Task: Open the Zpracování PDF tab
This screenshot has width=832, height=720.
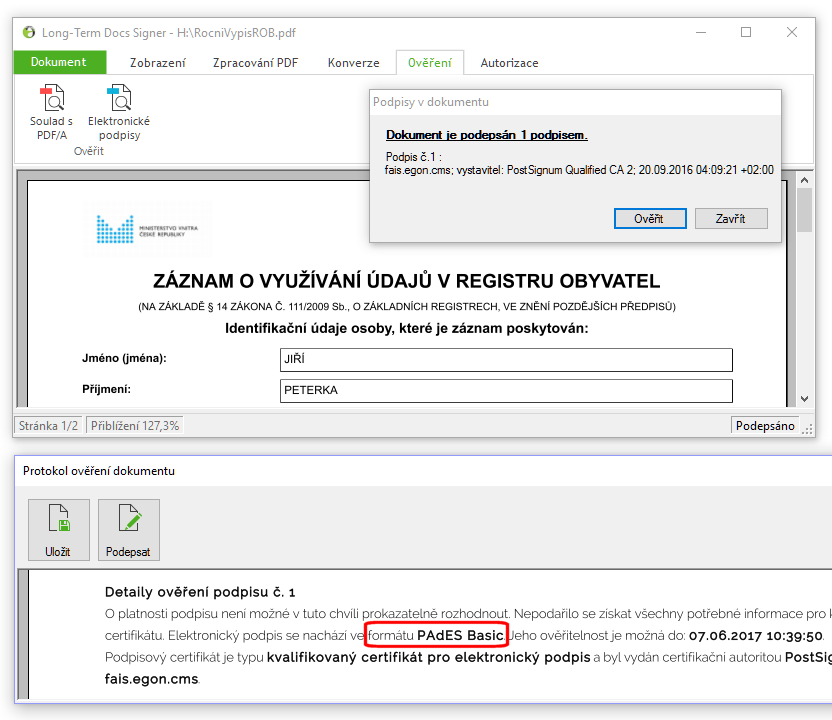Action: (x=255, y=63)
